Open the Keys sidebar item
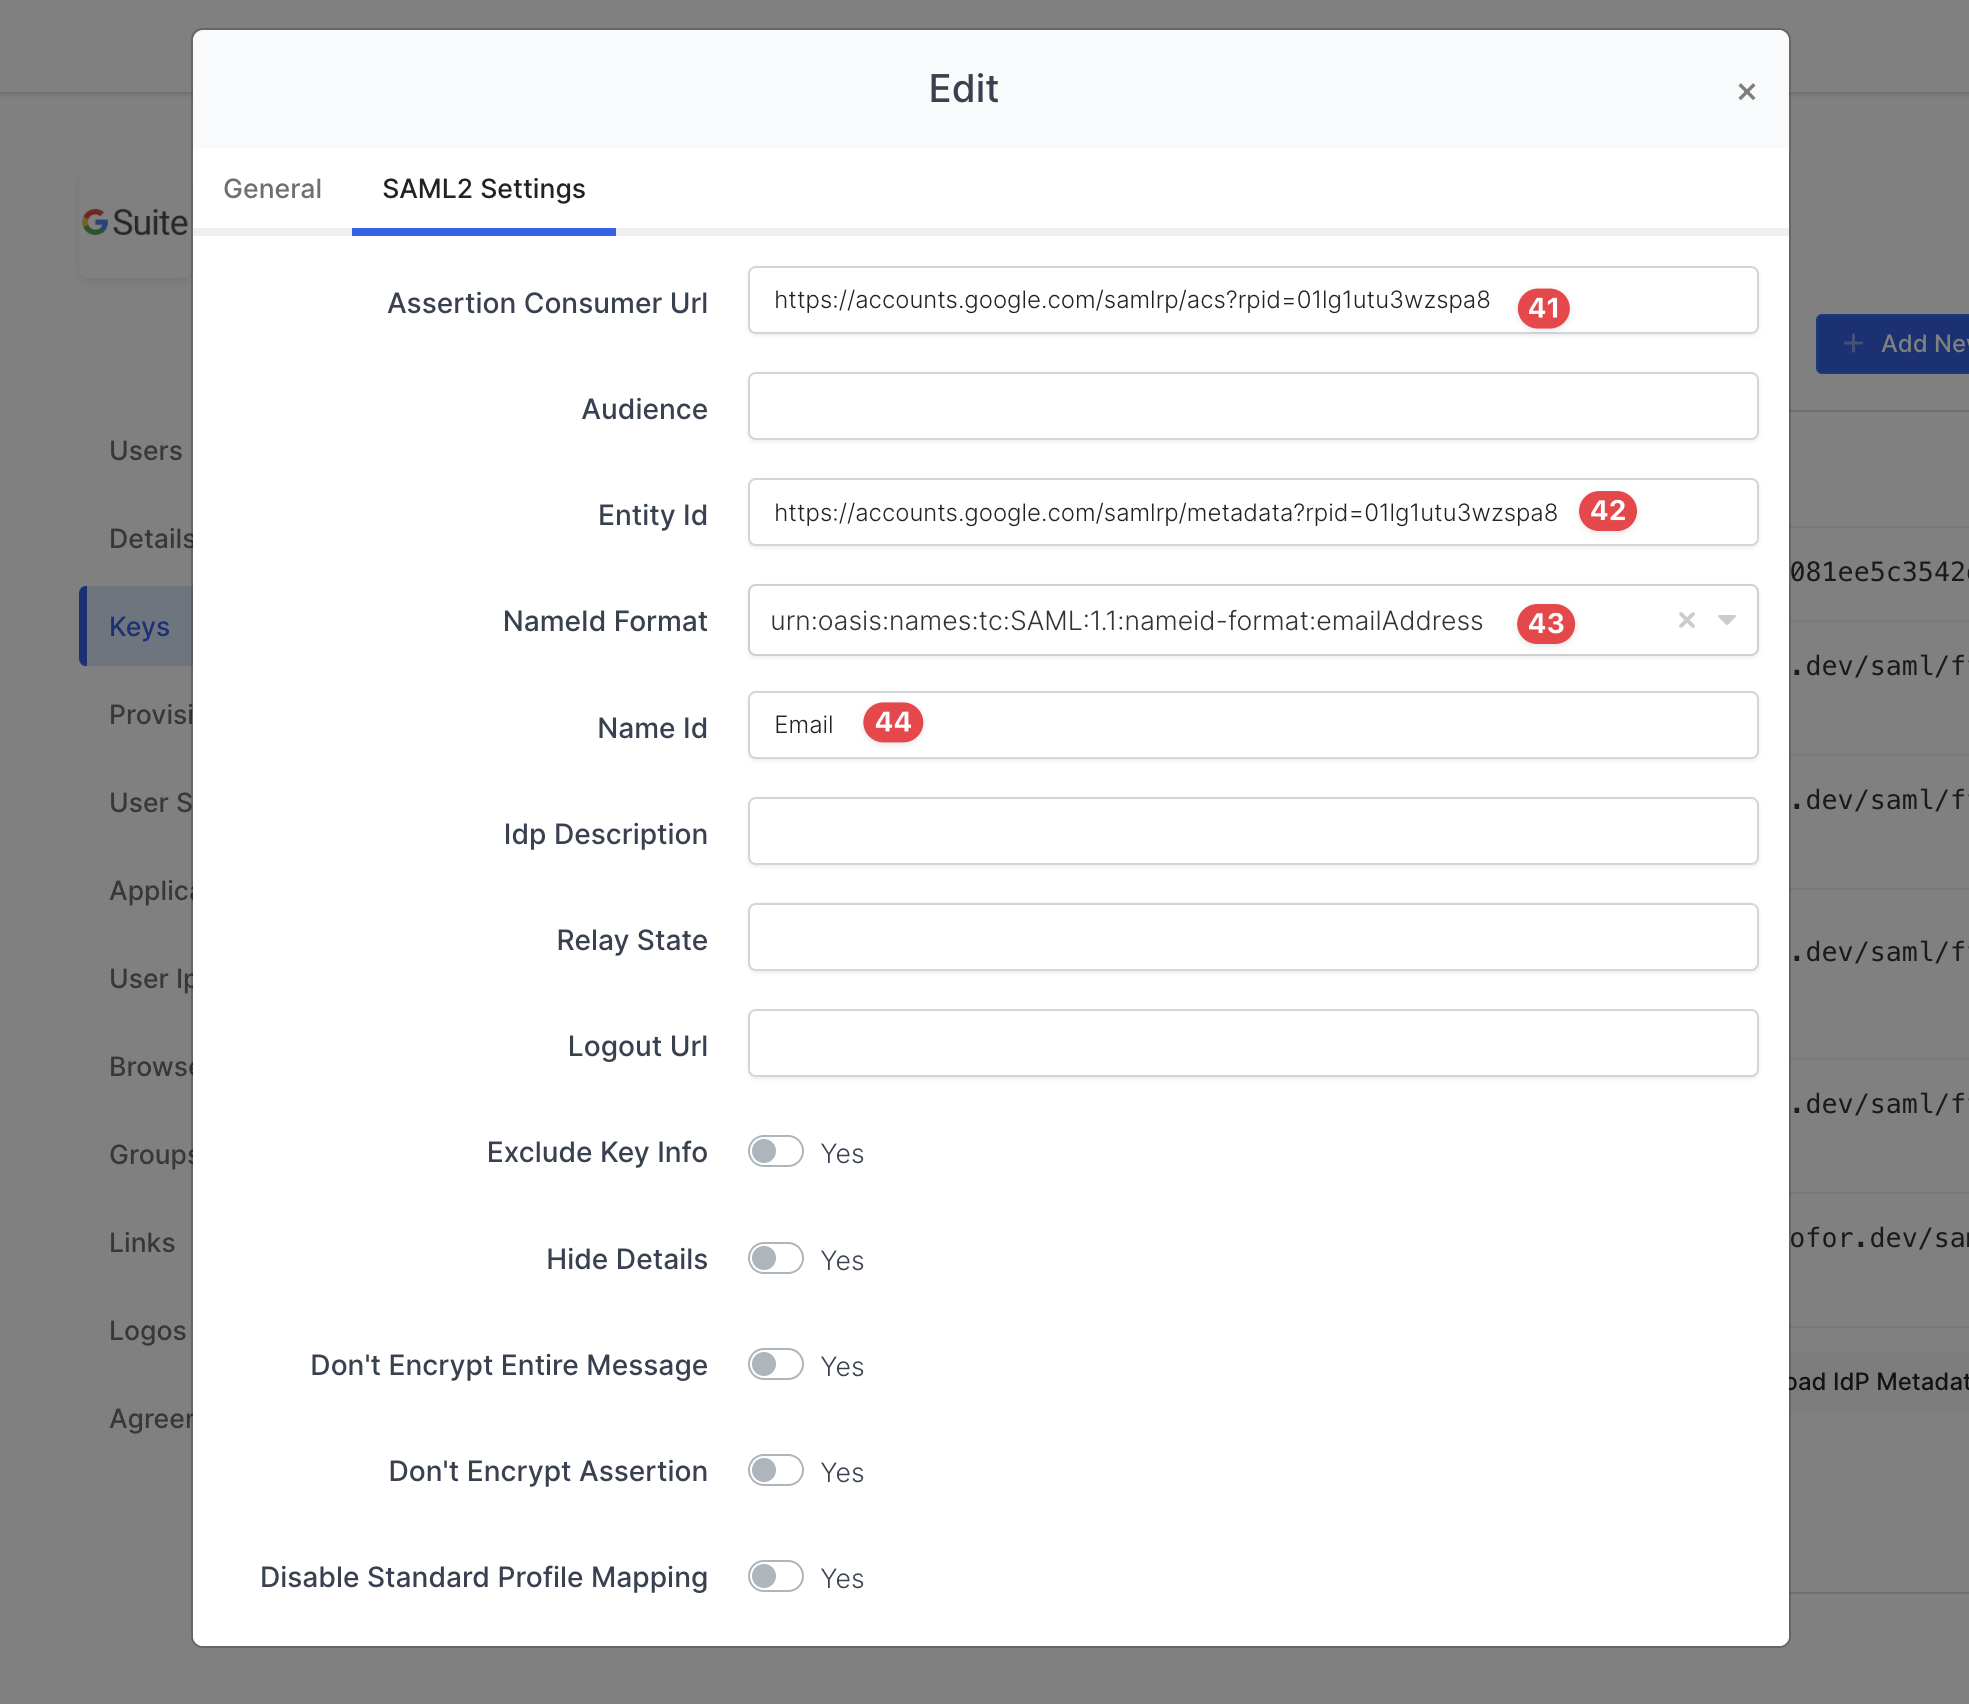Screen dimensions: 1969x1704 click(x=139, y=627)
